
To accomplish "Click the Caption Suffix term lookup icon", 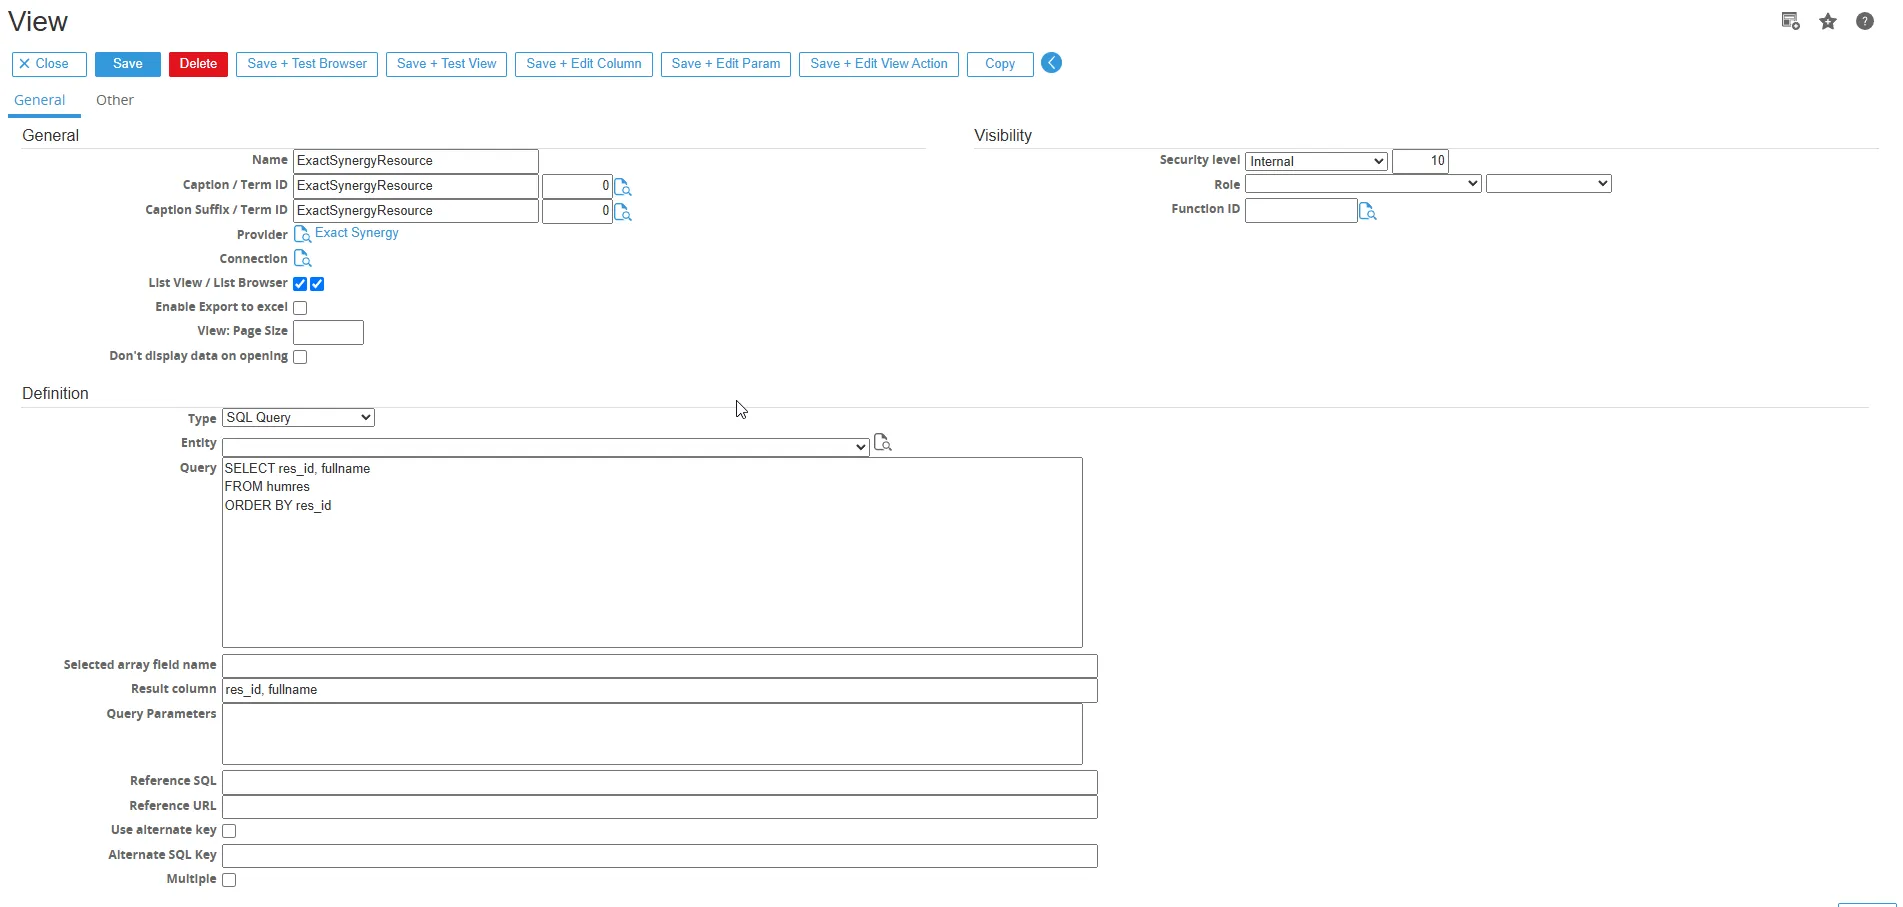I will (x=623, y=212).
